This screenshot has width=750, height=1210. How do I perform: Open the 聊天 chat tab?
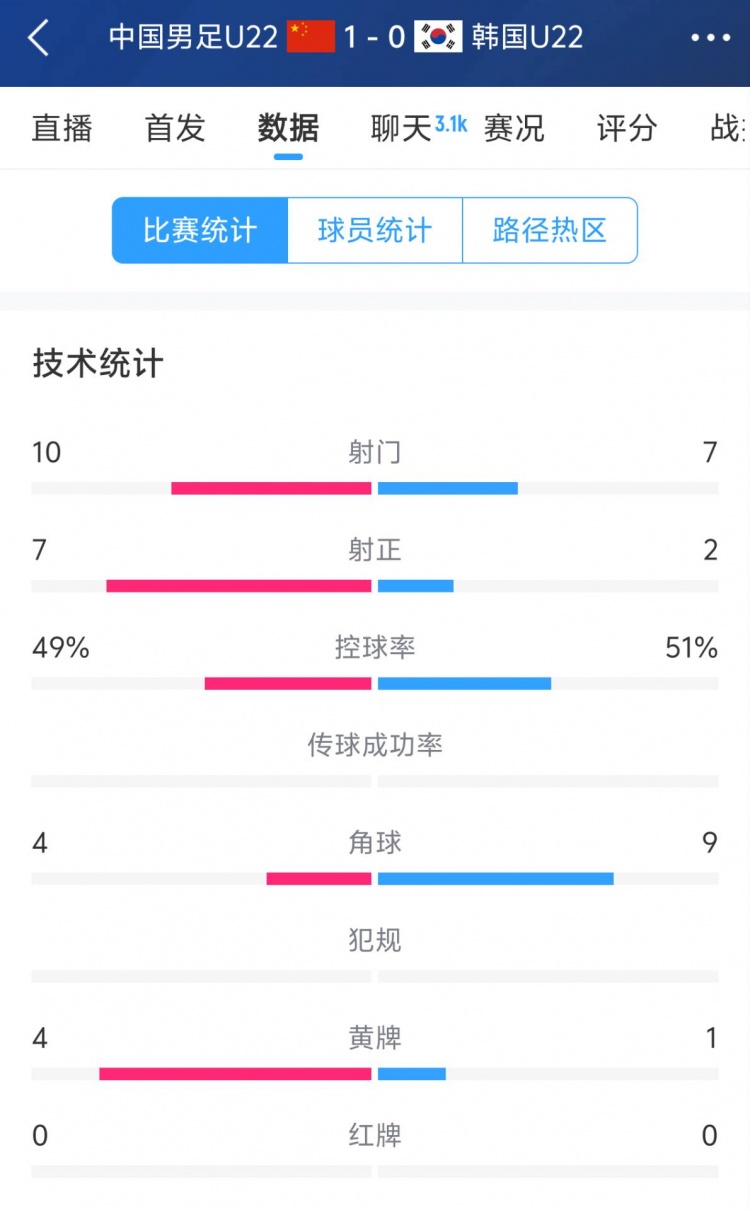[401, 128]
